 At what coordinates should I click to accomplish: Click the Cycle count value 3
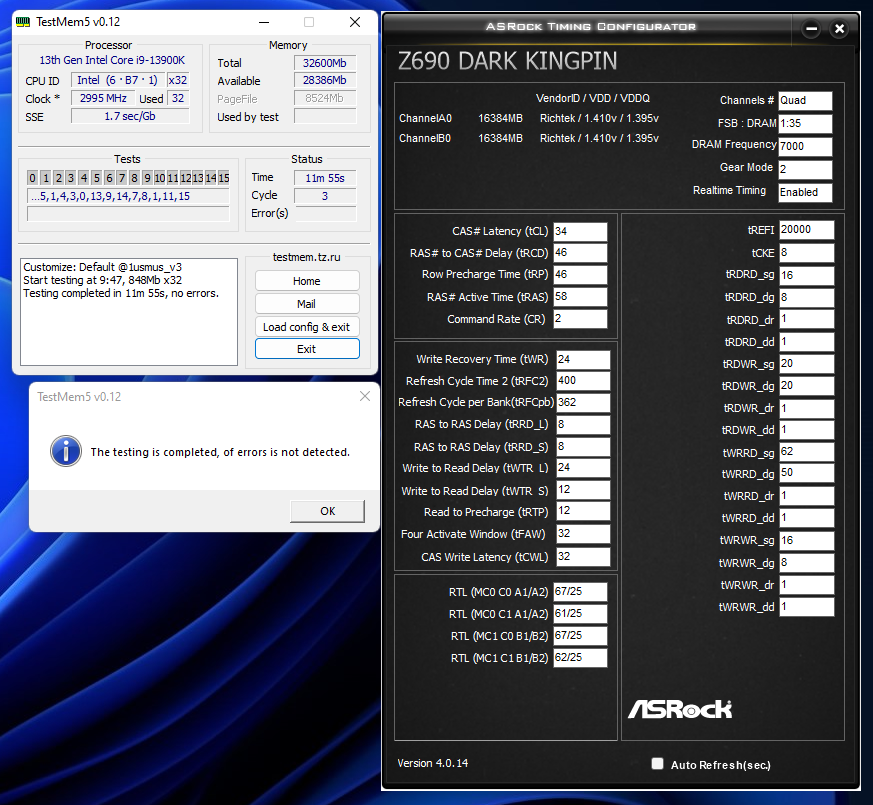[325, 196]
